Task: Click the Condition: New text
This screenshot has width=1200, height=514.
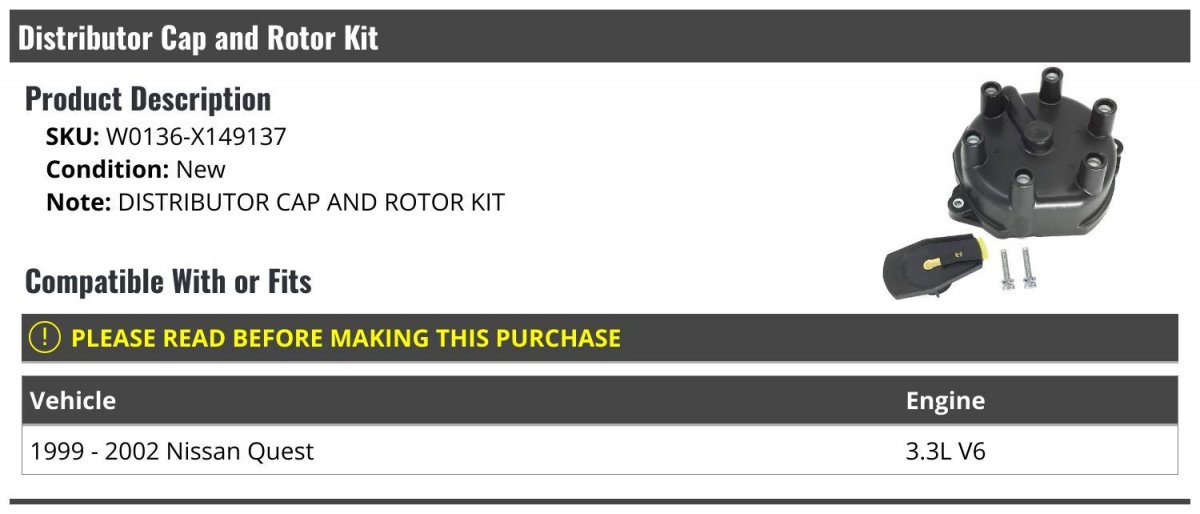Action: 136,169
